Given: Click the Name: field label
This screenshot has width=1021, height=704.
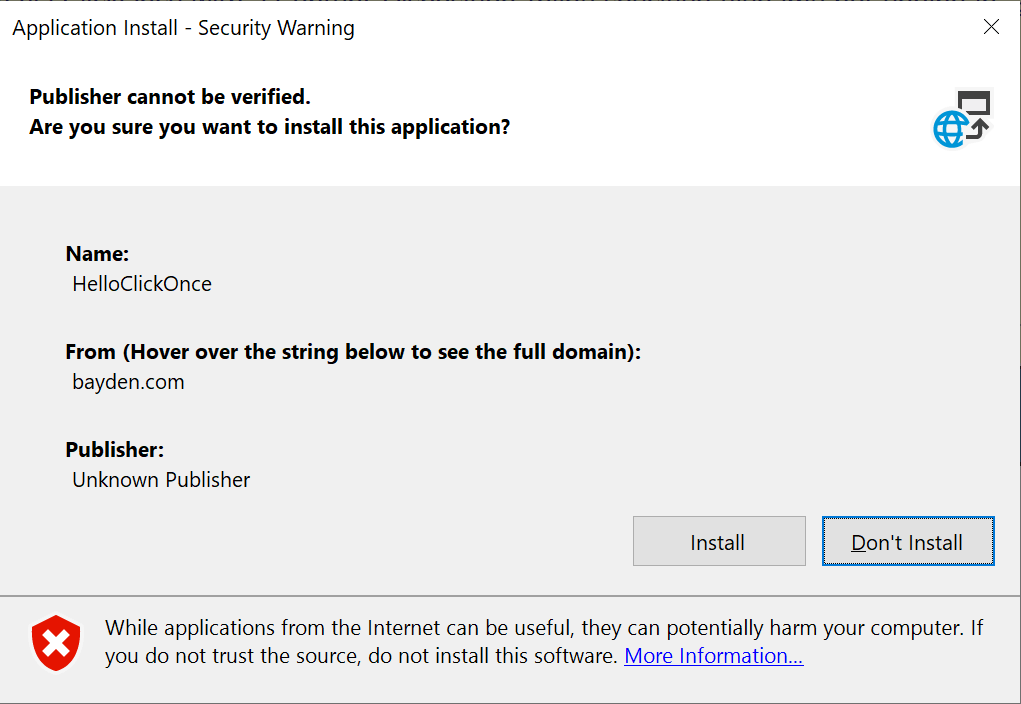Looking at the screenshot, I should click(97, 254).
